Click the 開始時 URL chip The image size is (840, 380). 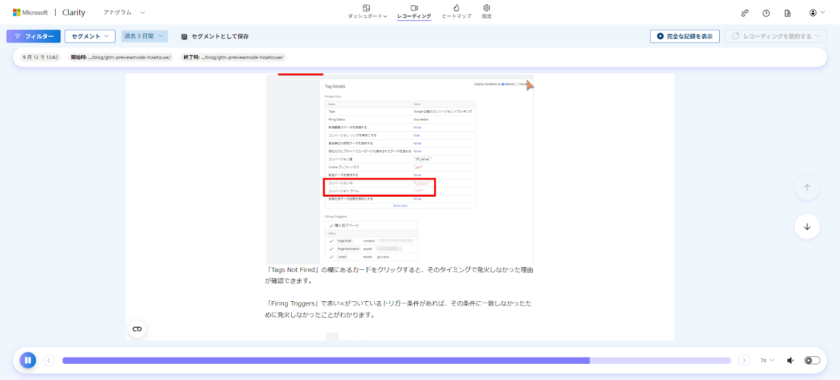tap(122, 57)
